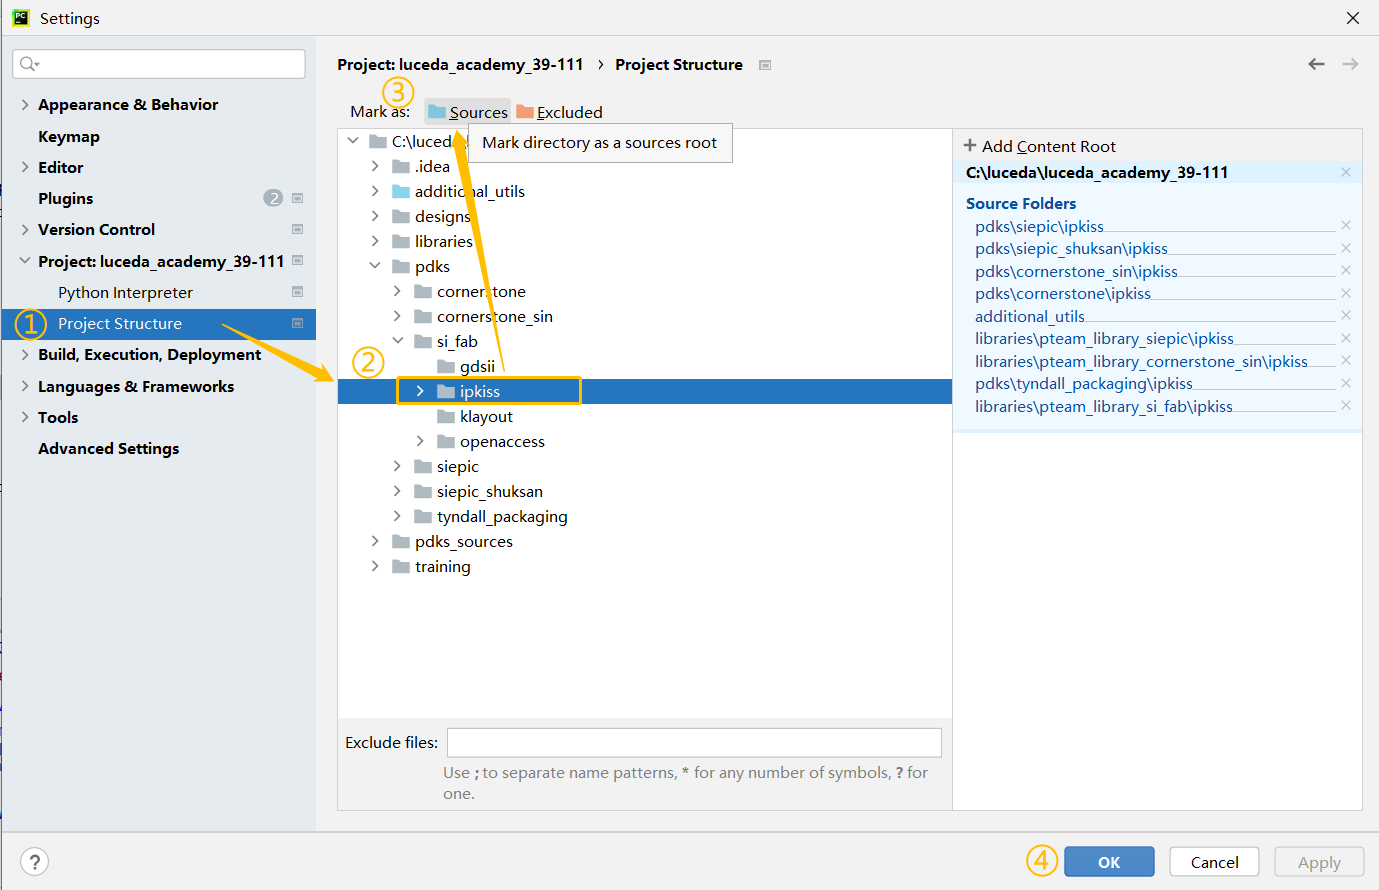Select the gdsii folder
The image size is (1379, 890).
(x=477, y=366)
